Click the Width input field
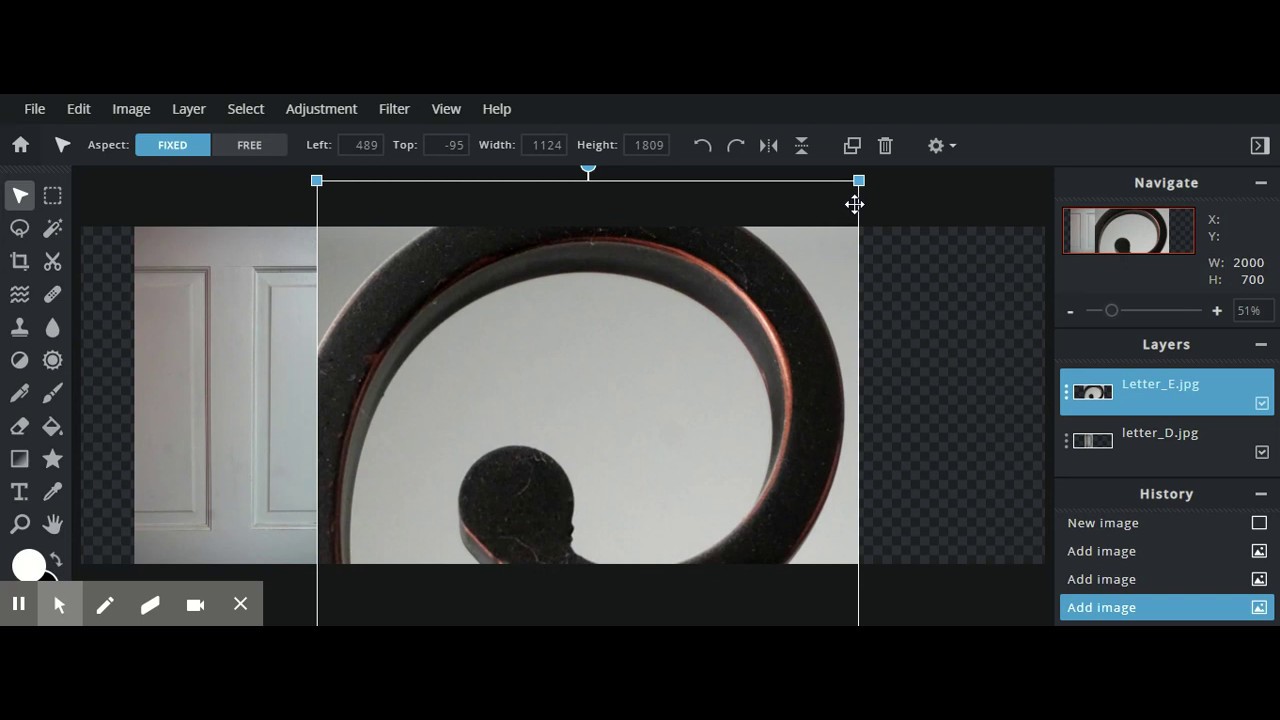The height and width of the screenshot is (720, 1280). click(x=545, y=145)
